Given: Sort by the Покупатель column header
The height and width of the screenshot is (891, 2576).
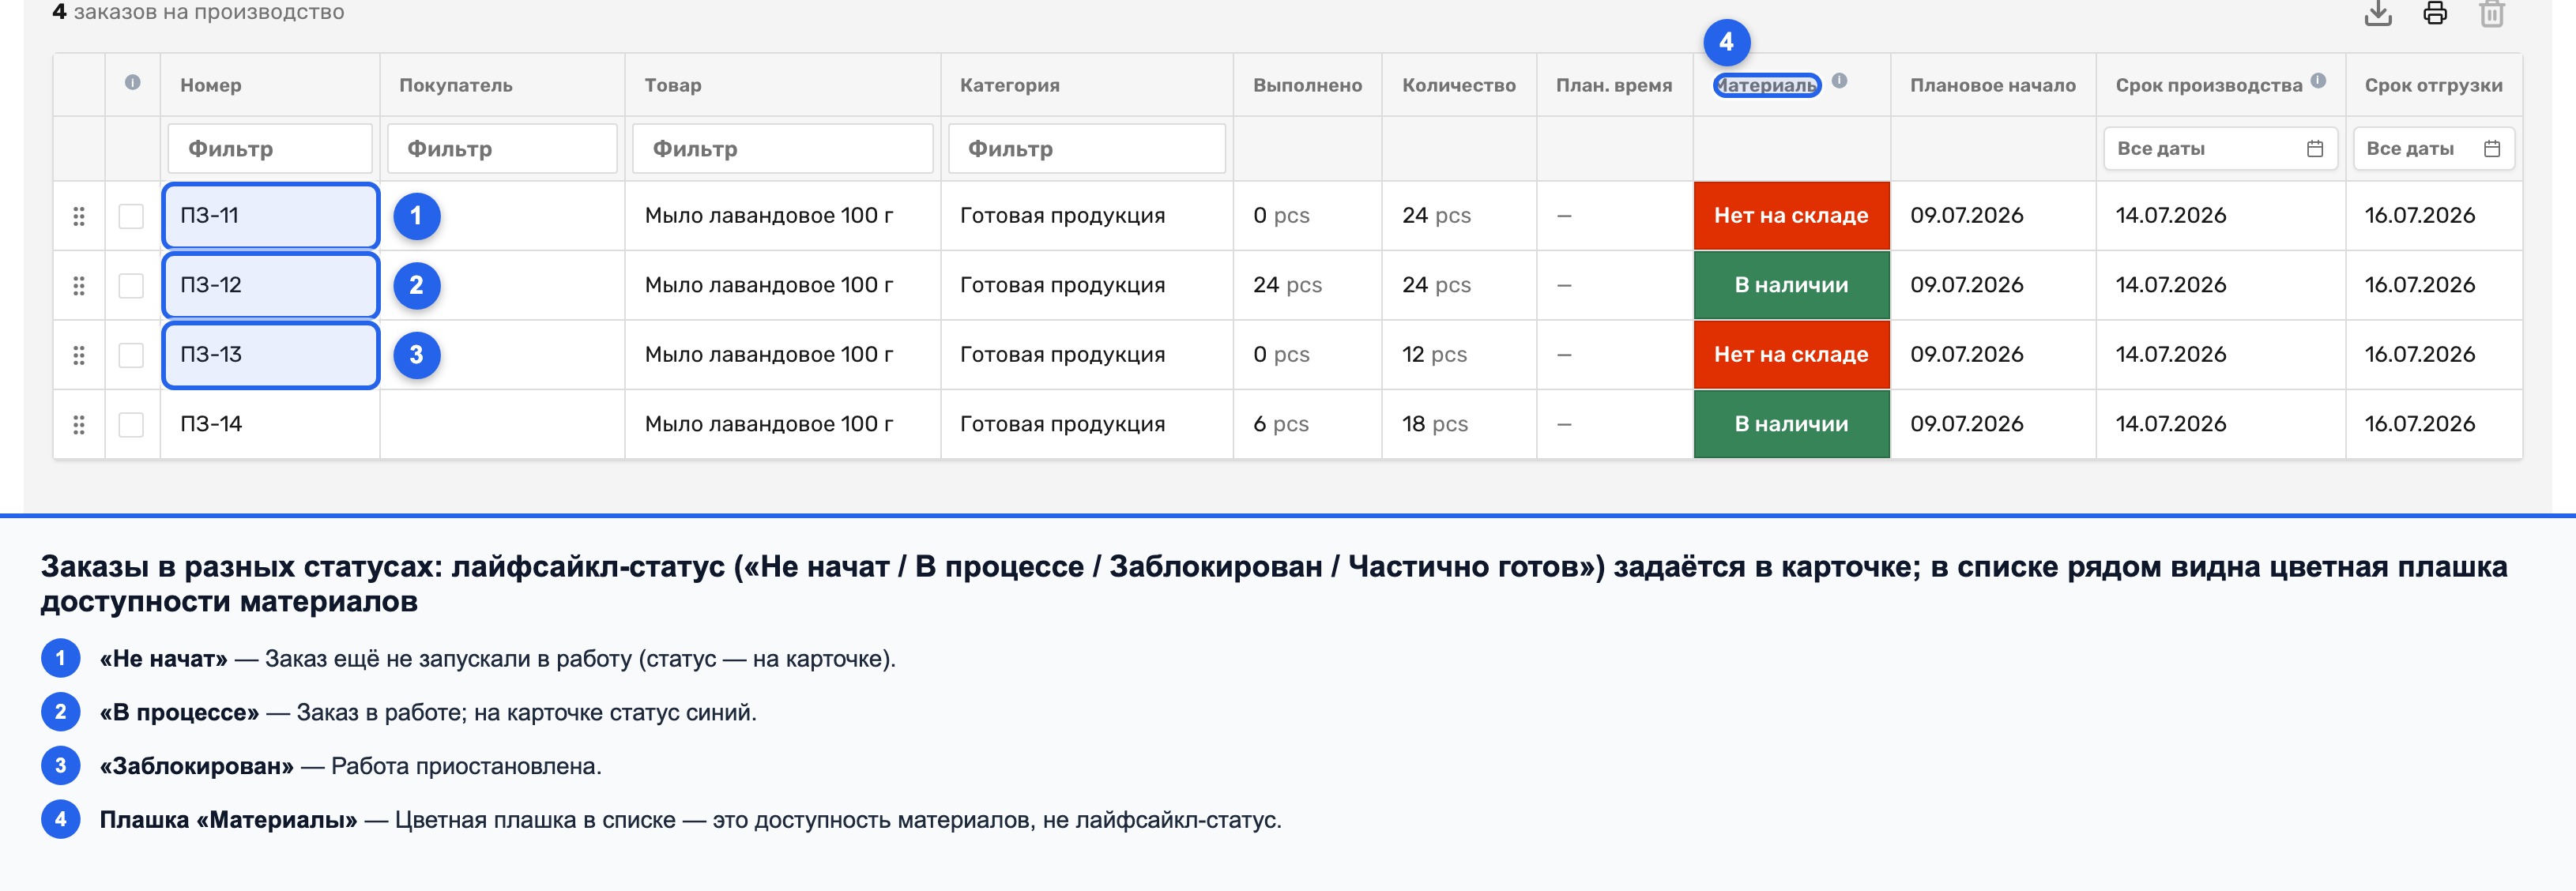Looking at the screenshot, I should pos(456,85).
